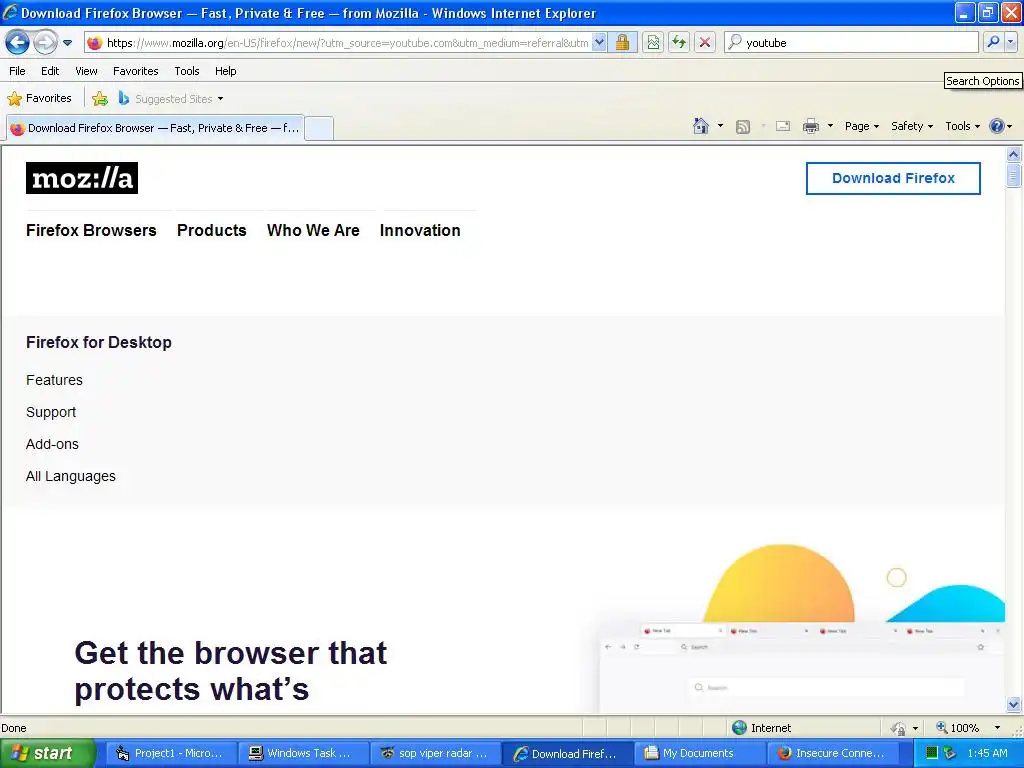This screenshot has width=1024, height=768.
Task: Stop loading with the red X icon
Action: 705,43
